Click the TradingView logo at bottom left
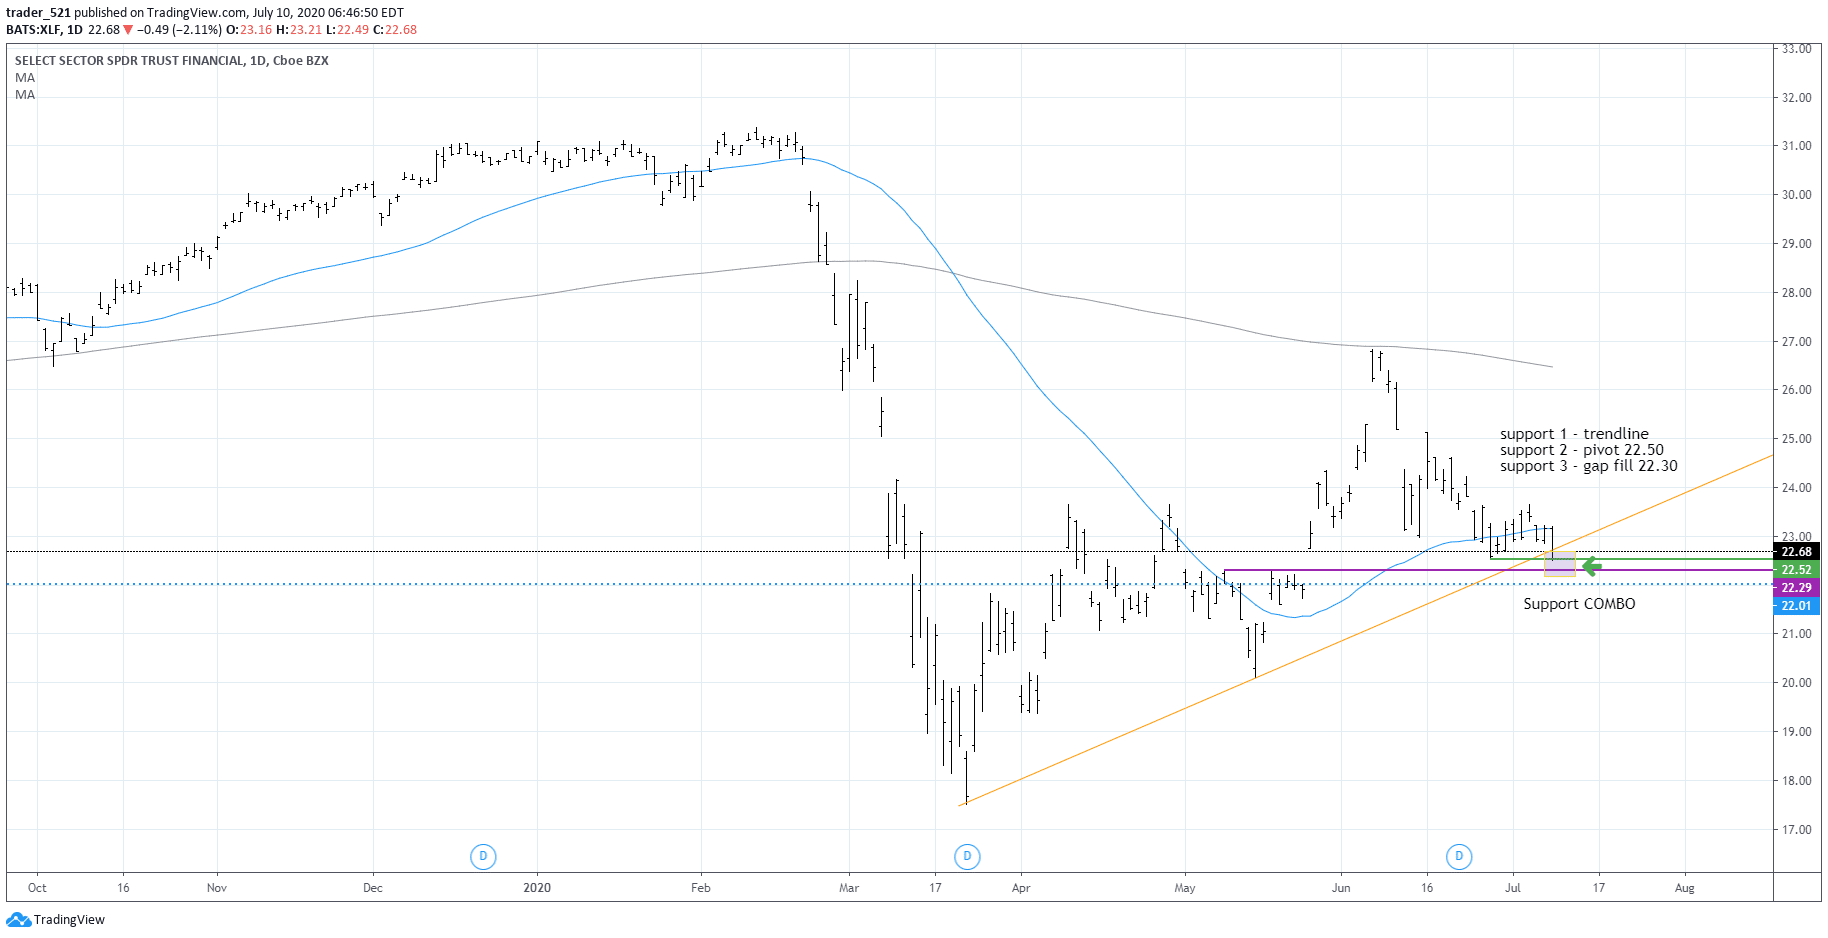The width and height of the screenshot is (1828, 938). coord(55,919)
